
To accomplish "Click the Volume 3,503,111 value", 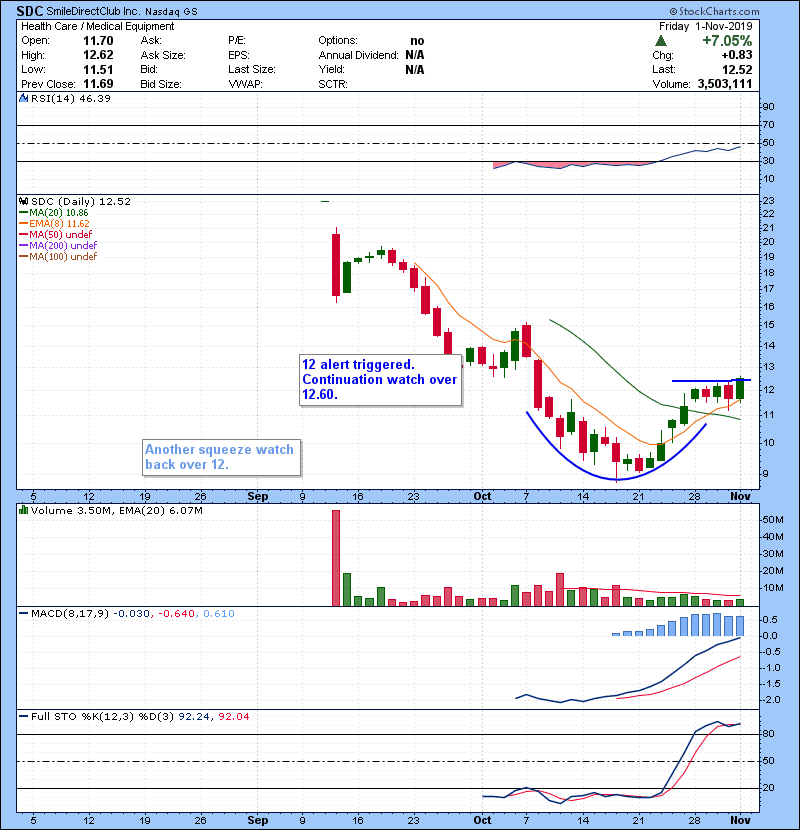I will pos(725,84).
